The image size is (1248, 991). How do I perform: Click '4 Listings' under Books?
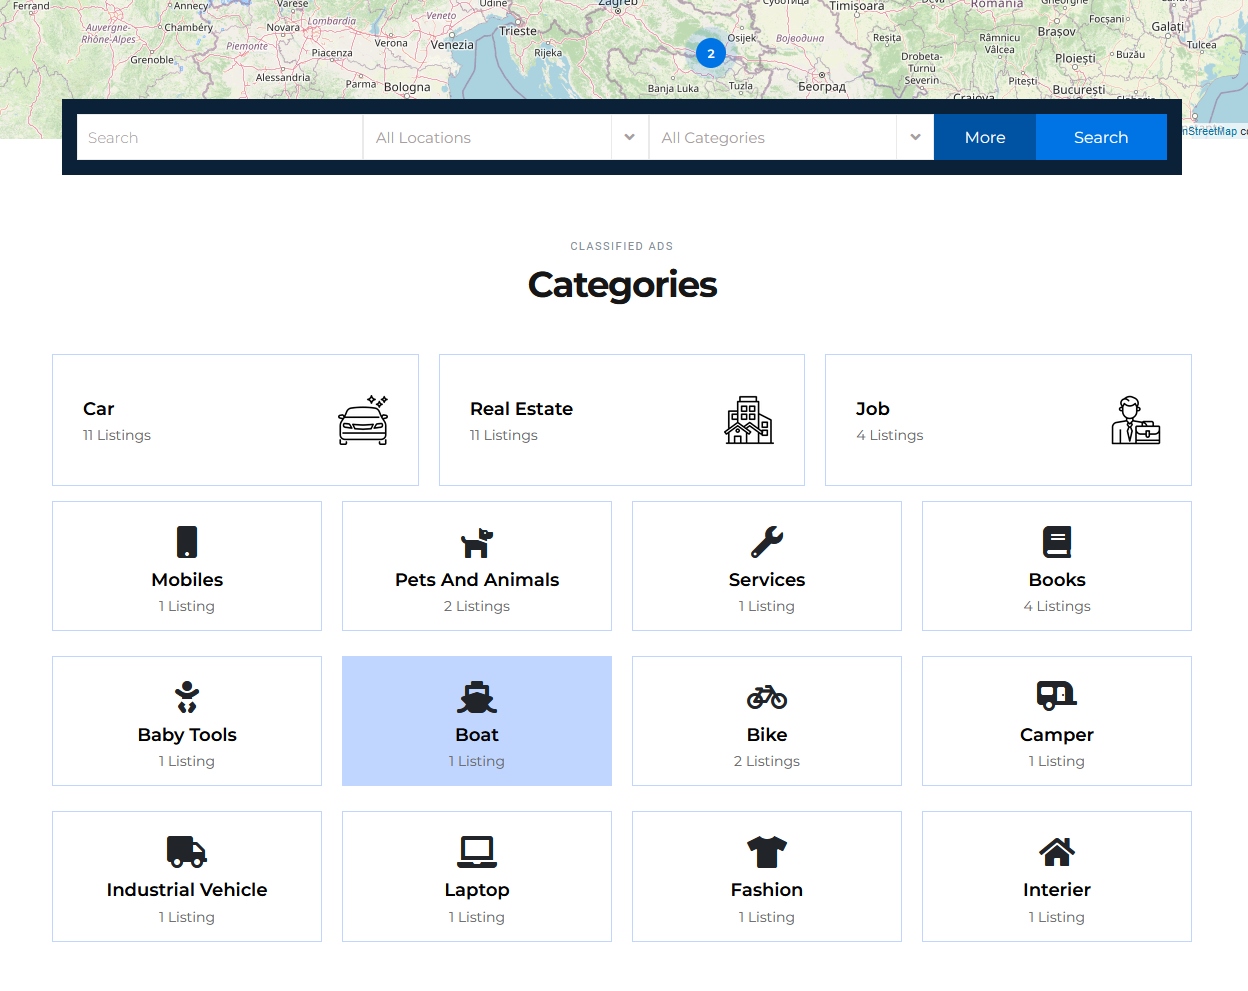pos(1057,606)
